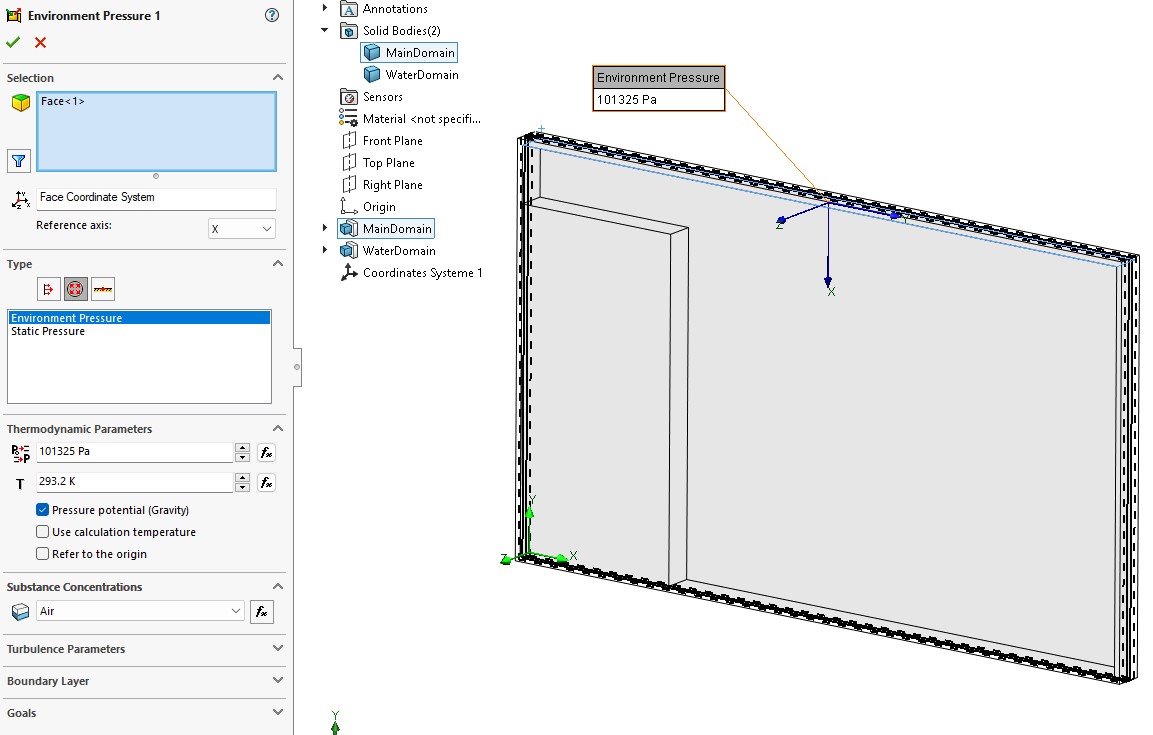The image size is (1153, 735).
Task: Confirm with the green OK checkmark
Action: (13, 42)
